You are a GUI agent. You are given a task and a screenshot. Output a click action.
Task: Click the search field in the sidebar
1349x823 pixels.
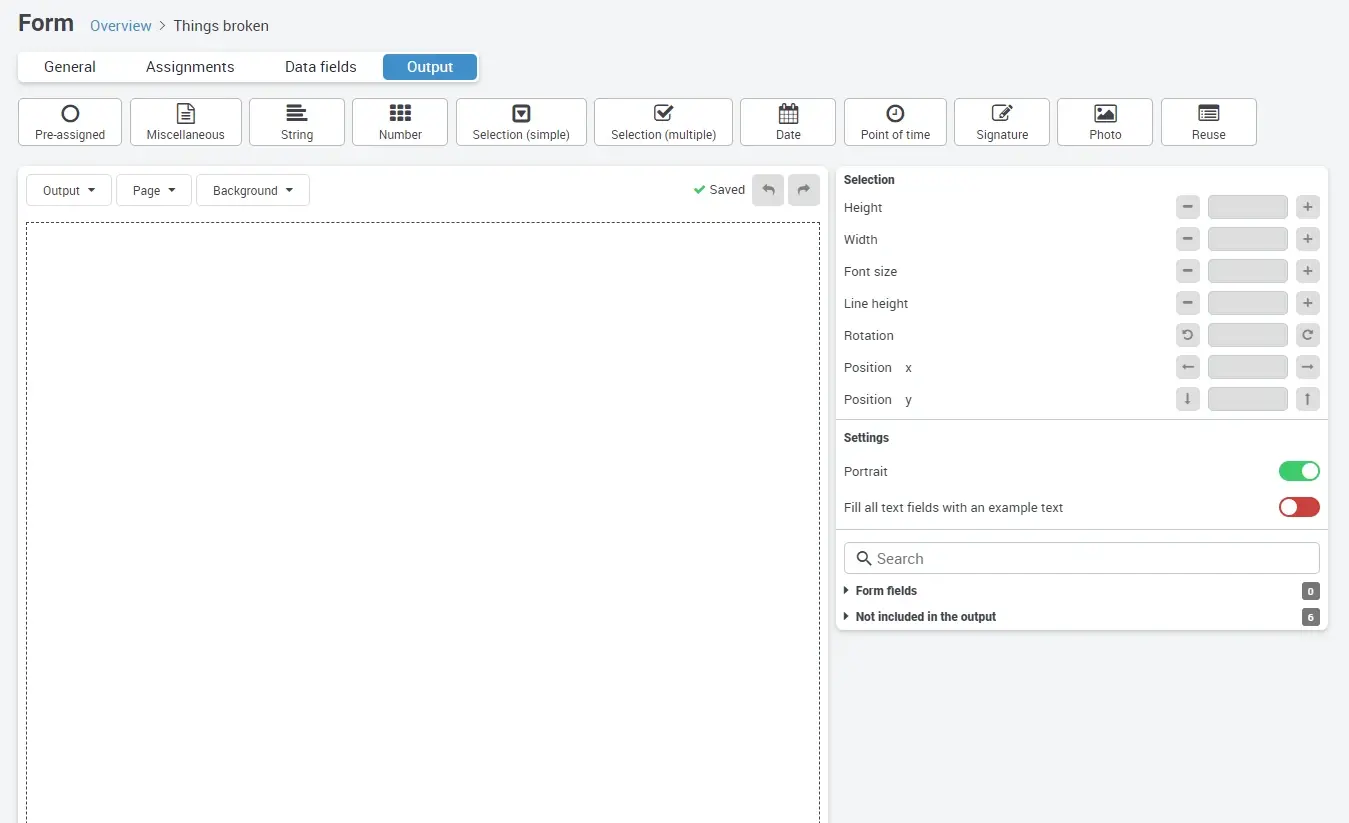[x=1081, y=558]
